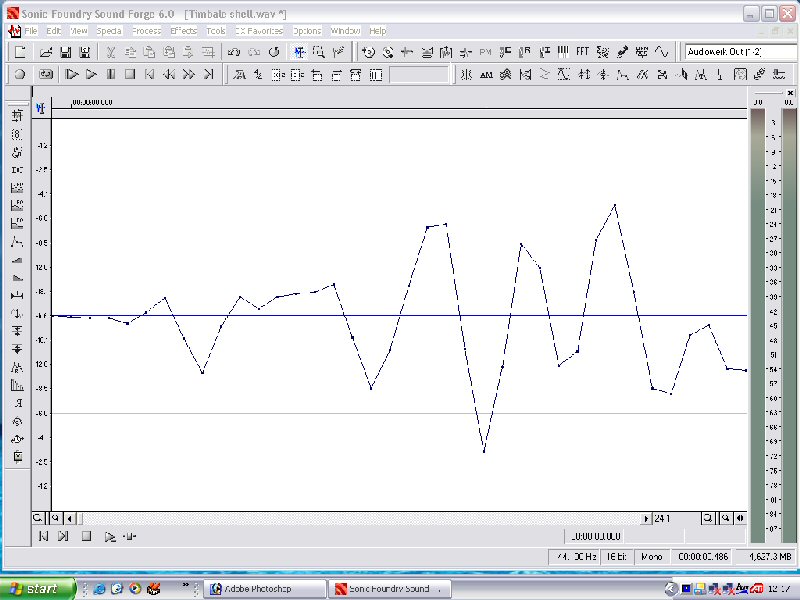Create a new file with New icon

click(20, 52)
